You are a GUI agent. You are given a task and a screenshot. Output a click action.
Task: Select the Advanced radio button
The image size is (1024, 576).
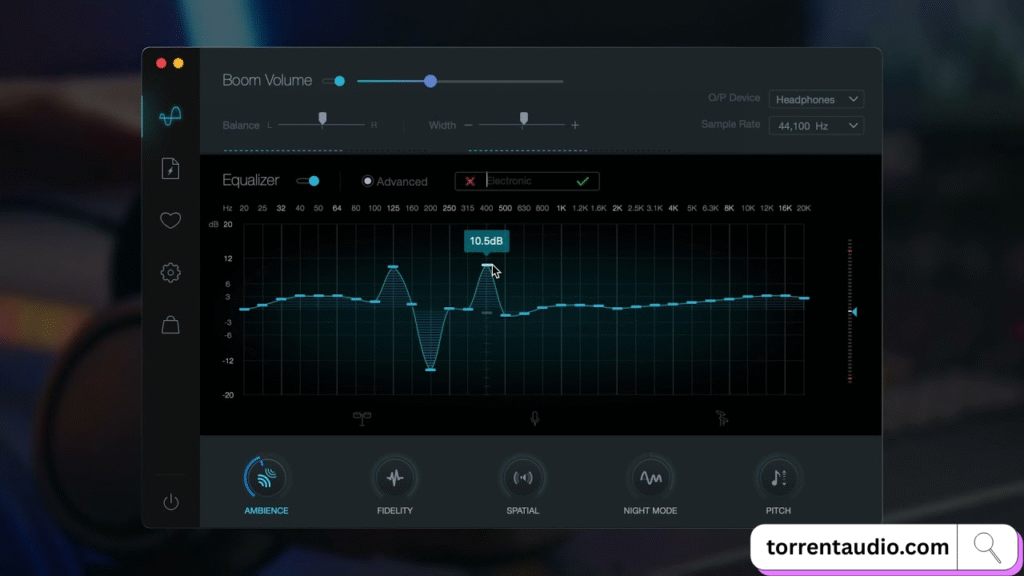368,181
